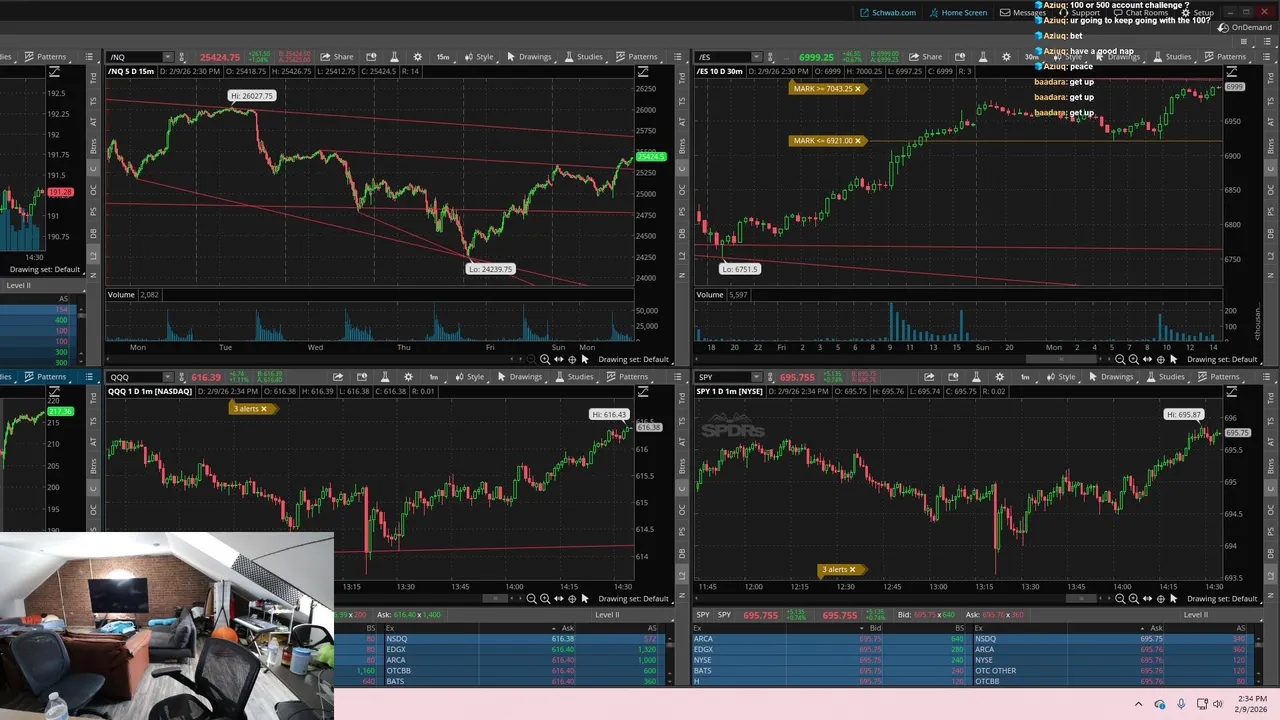This screenshot has width=1280, height=720.
Task: Open the Drawings menu on QQQ chart
Action: 519,377
